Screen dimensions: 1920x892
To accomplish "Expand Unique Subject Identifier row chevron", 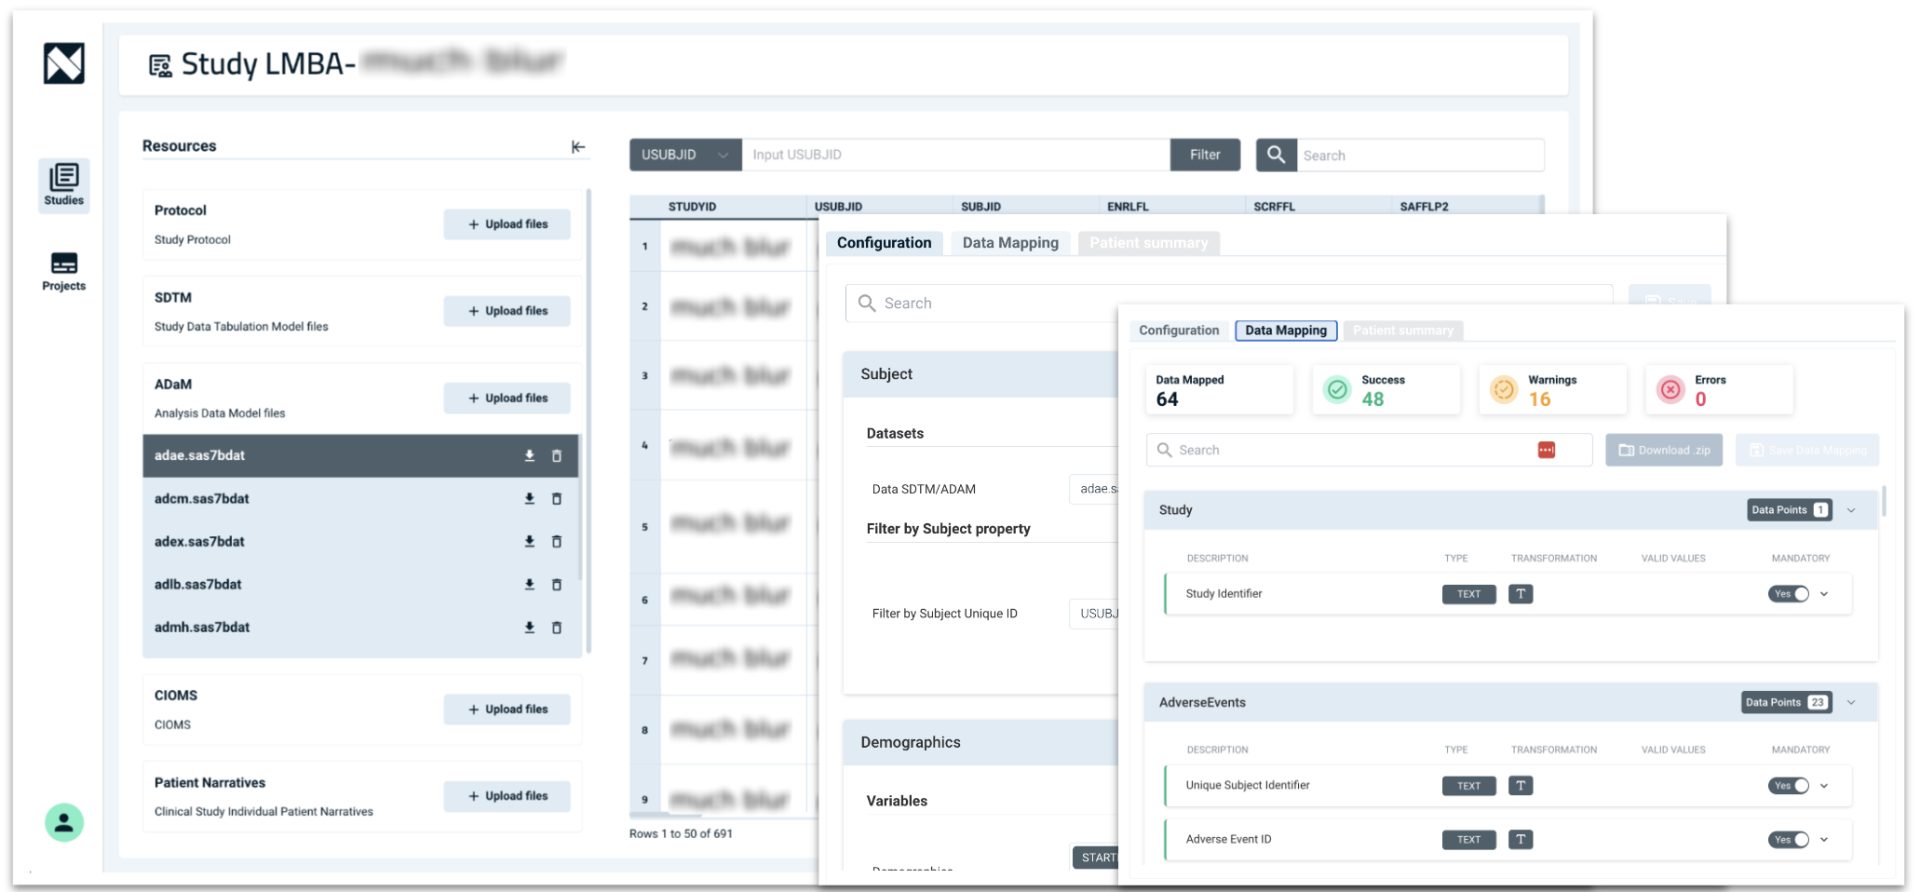I will click(x=1824, y=786).
